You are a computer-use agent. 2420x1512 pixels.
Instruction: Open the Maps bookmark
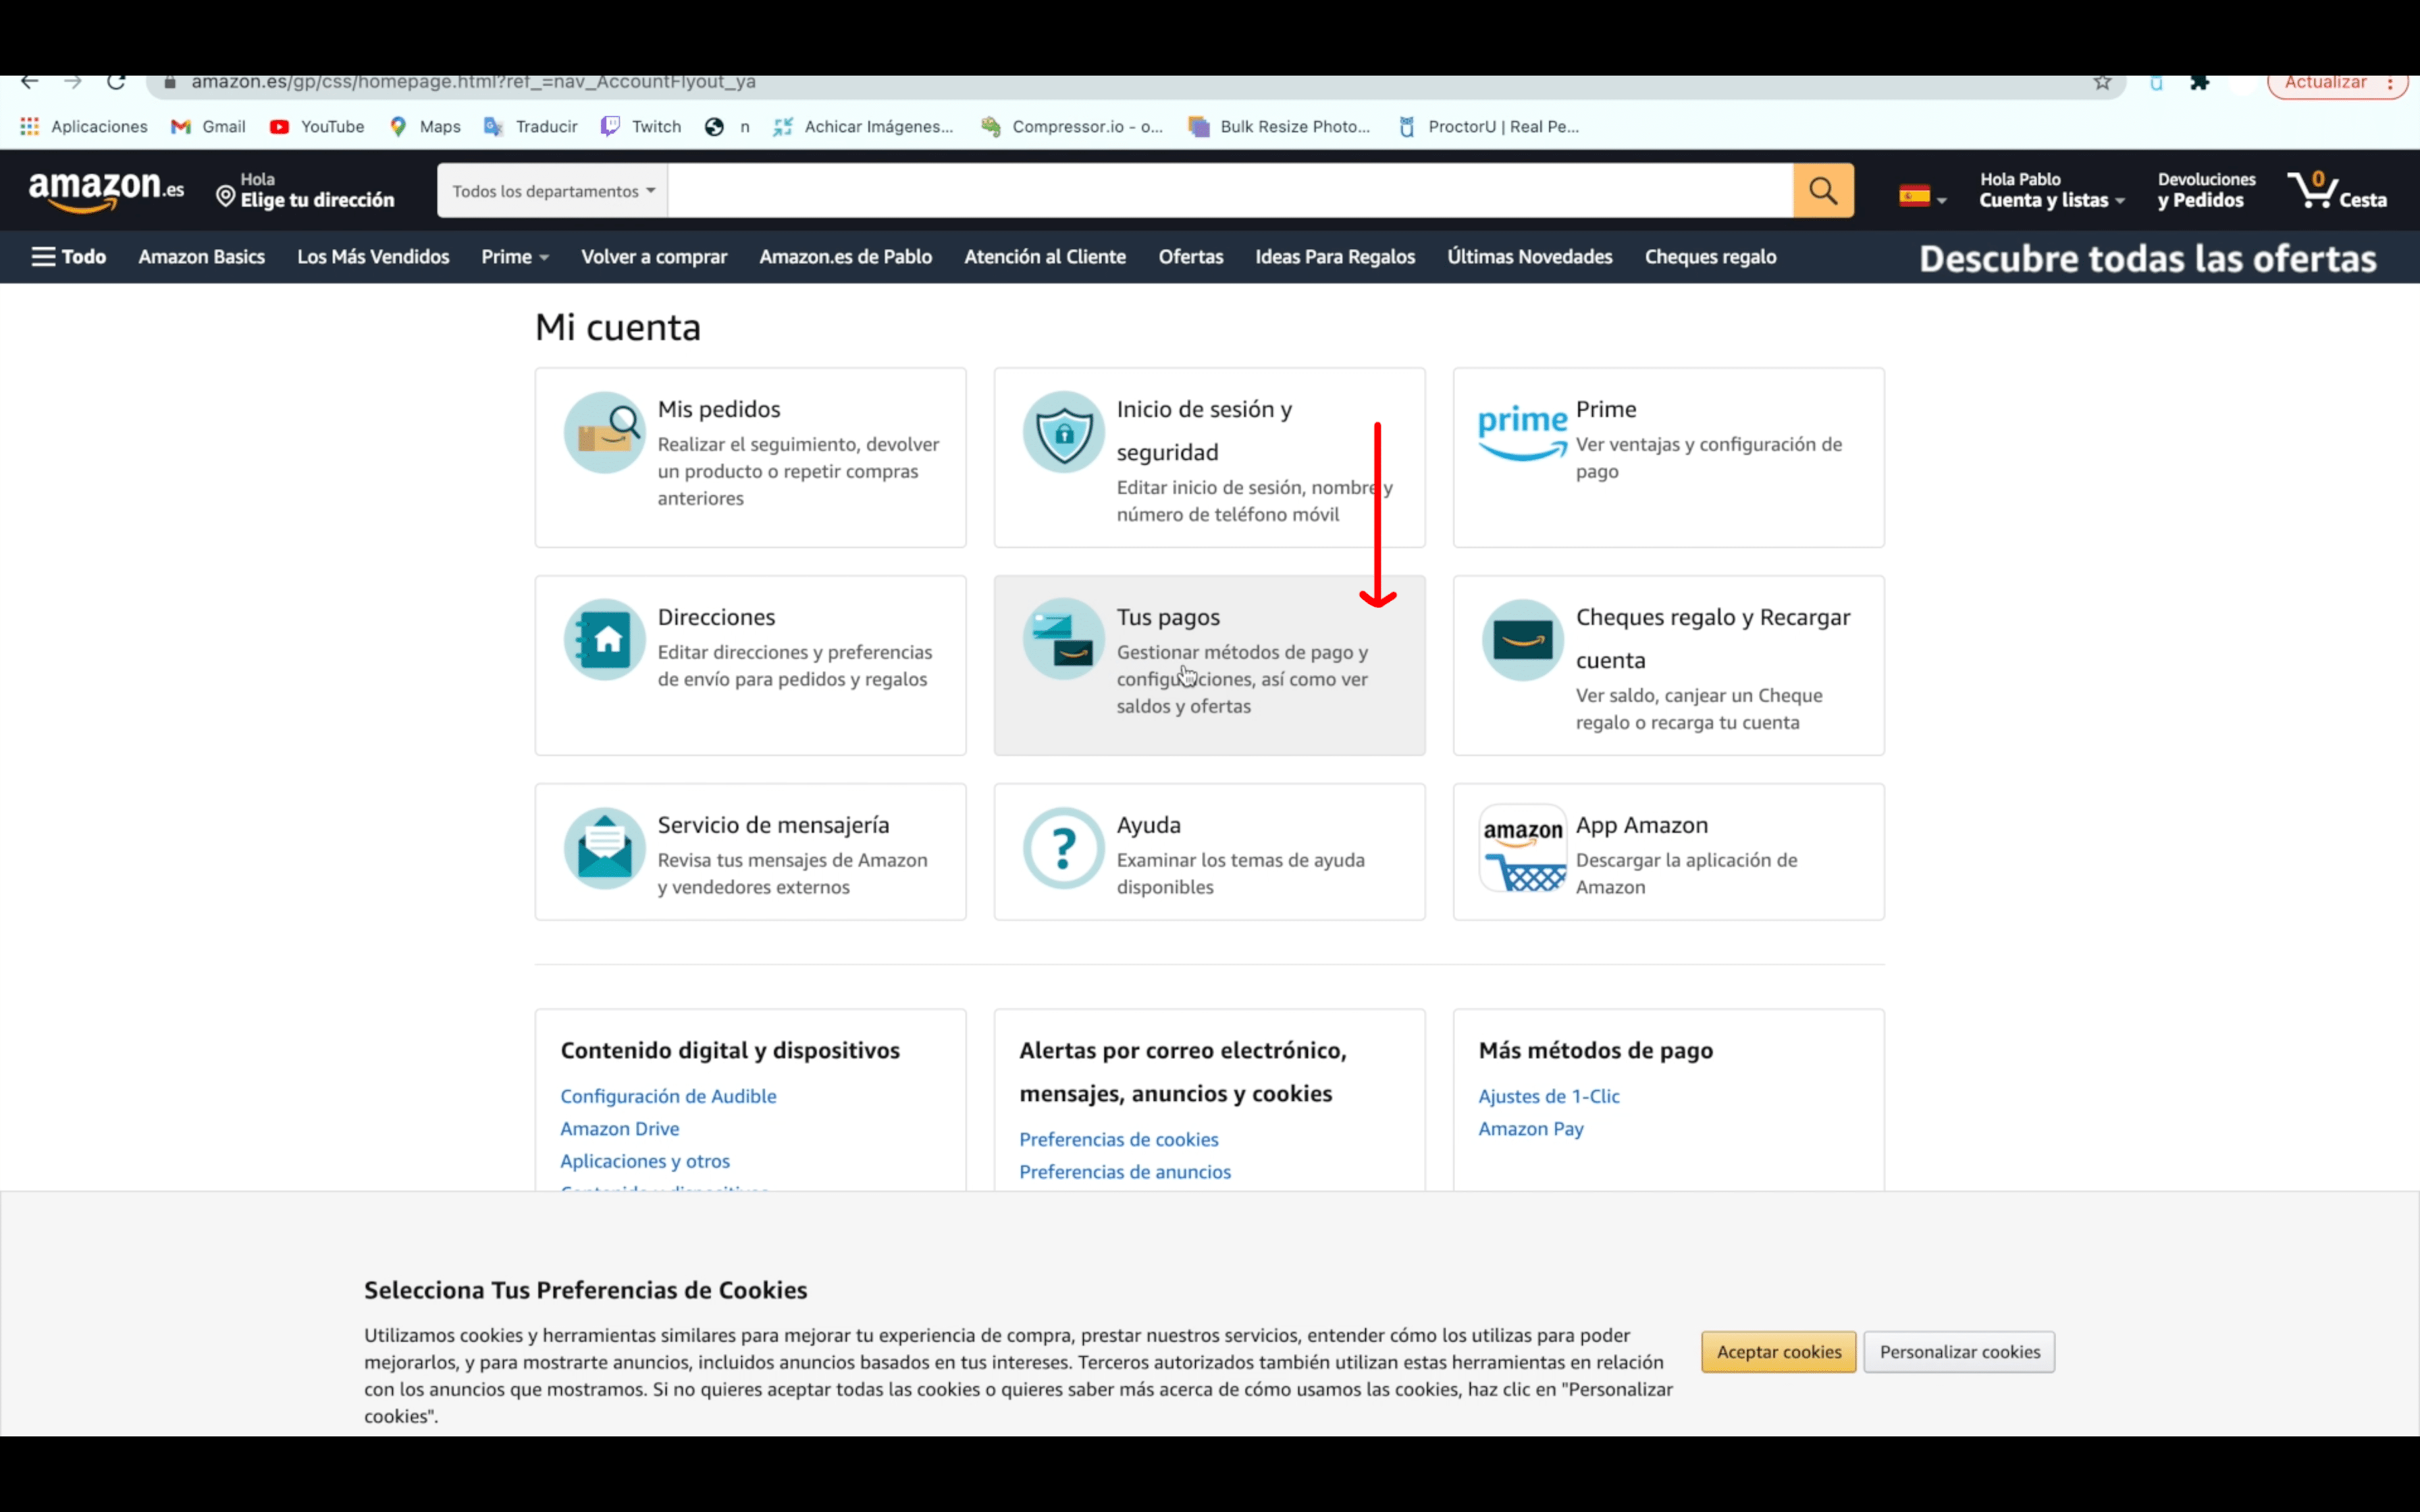[425, 127]
